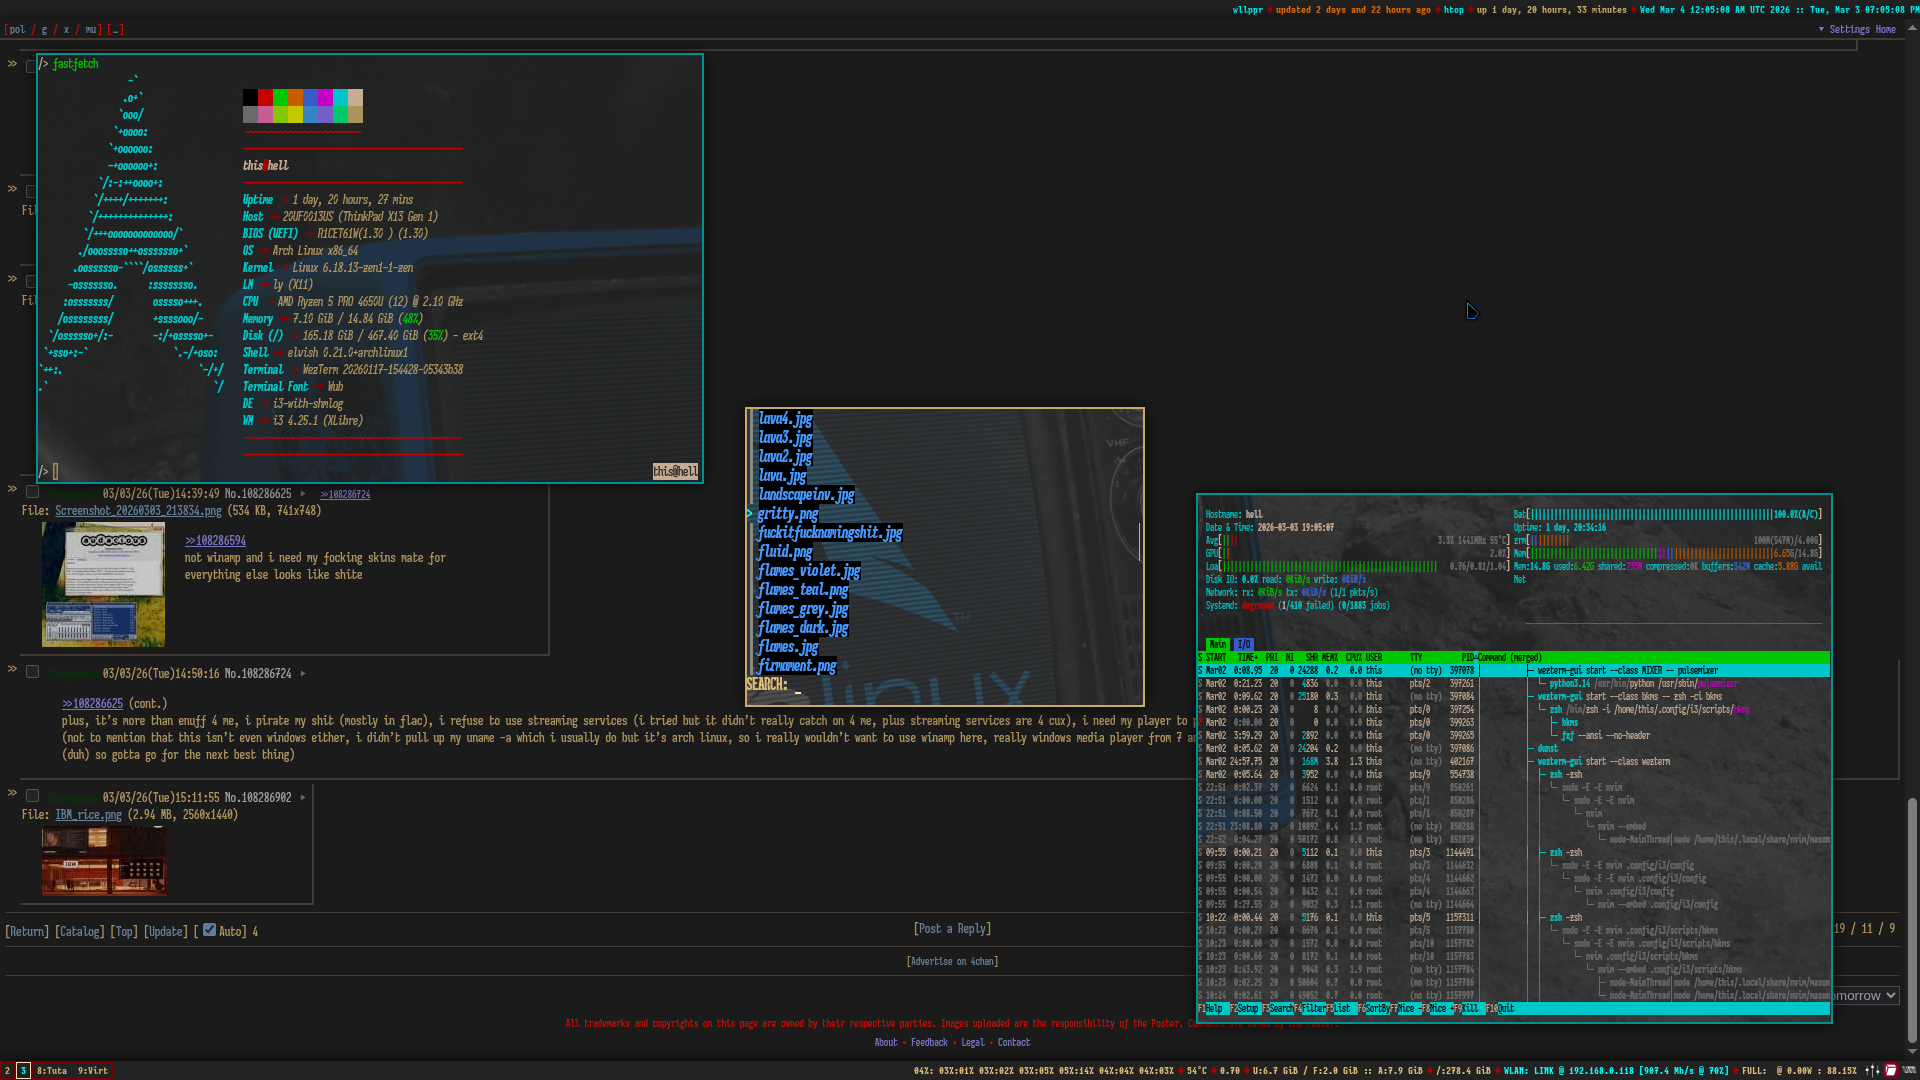Click the scroll-to-top arrow at top right
Image resolution: width=1920 pixels, height=1080 pixels.
[1912, 29]
